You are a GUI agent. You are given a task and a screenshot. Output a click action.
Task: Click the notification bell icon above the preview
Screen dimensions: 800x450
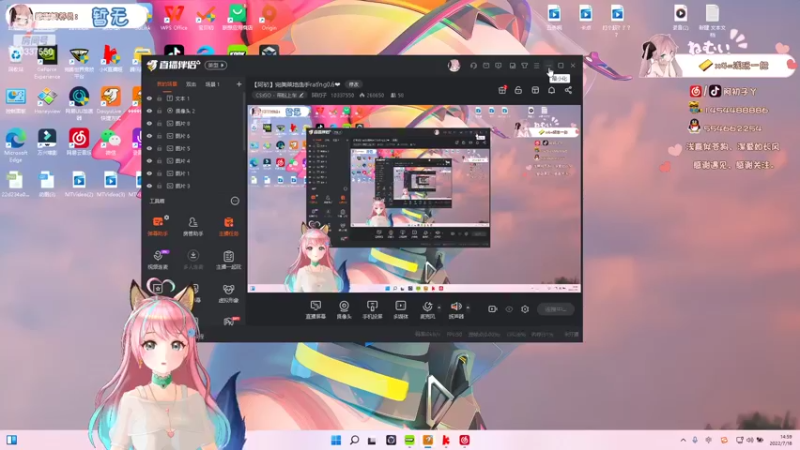[x=552, y=90]
